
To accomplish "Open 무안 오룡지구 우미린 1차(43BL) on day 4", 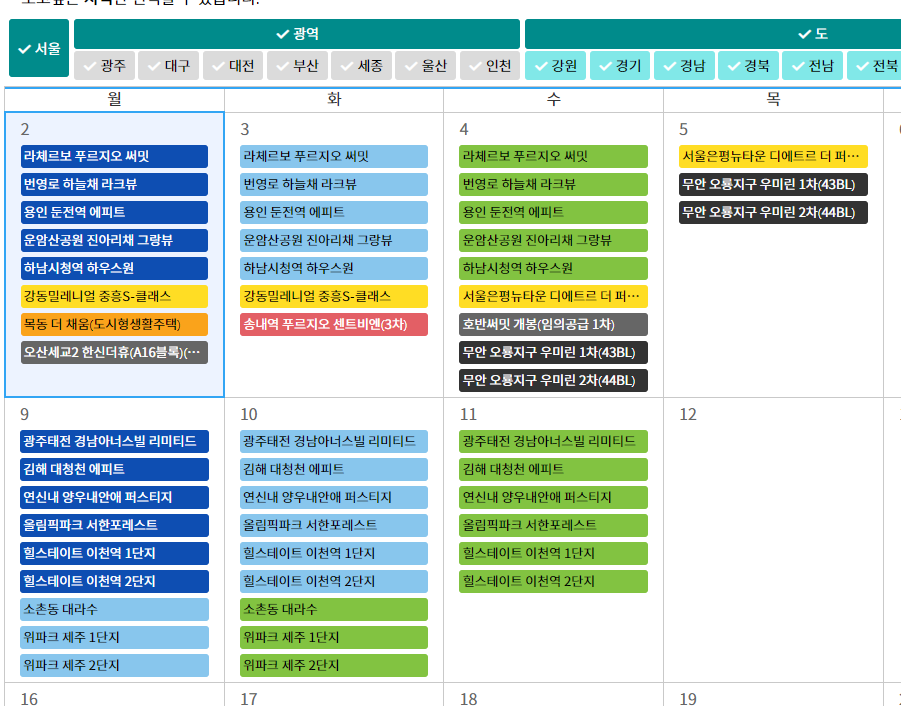I will (553, 353).
